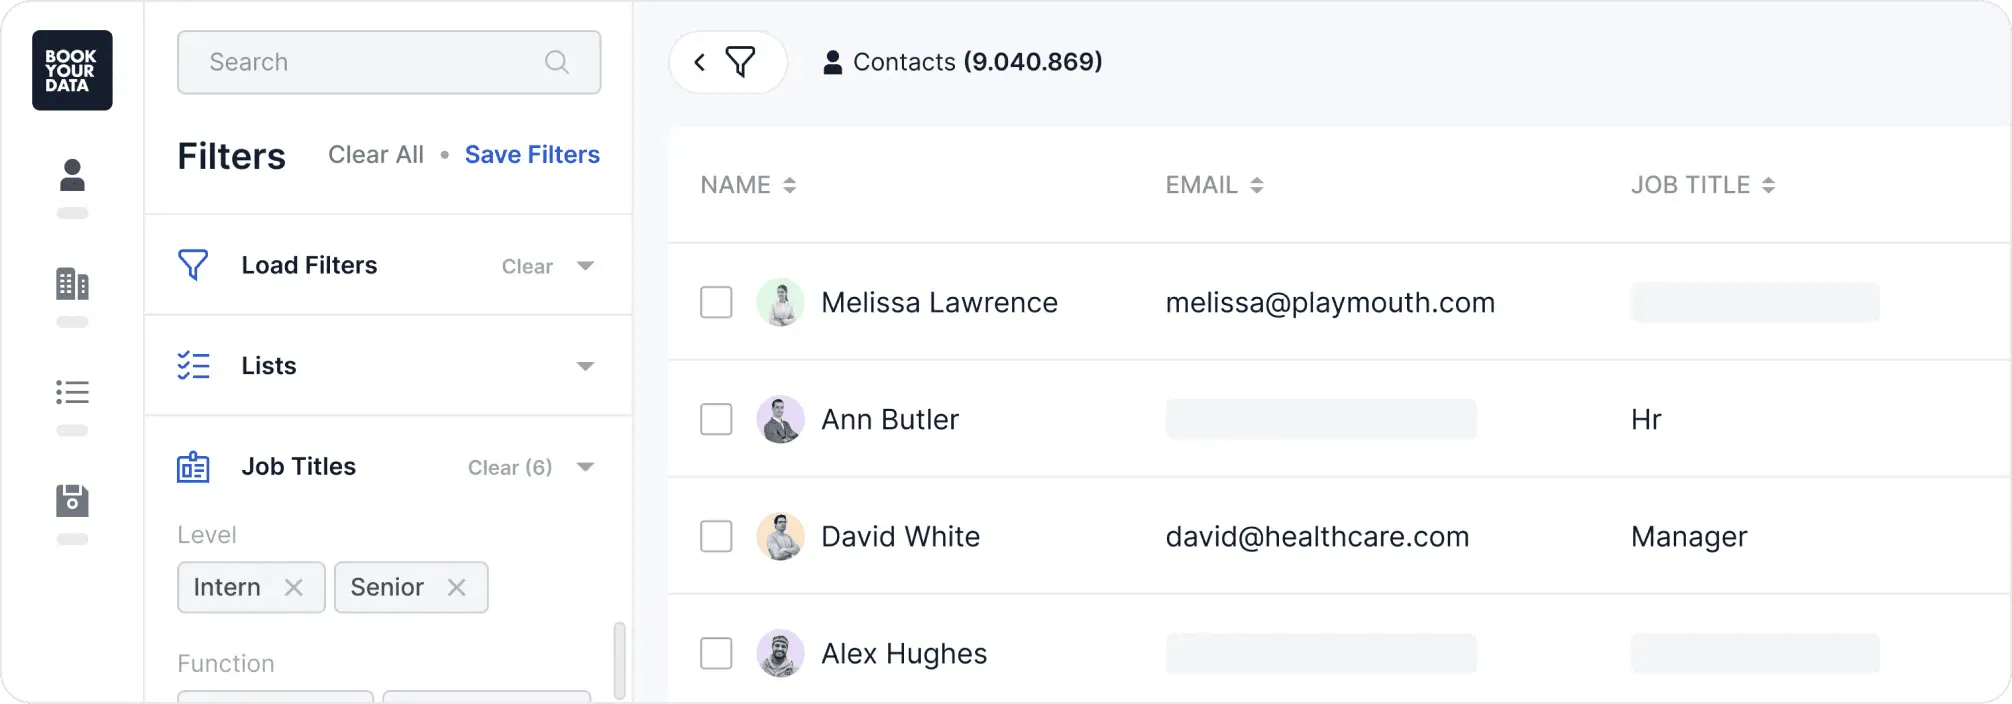Sort by the EMAIL column header
Image resolution: width=2012 pixels, height=704 pixels.
tap(1214, 185)
